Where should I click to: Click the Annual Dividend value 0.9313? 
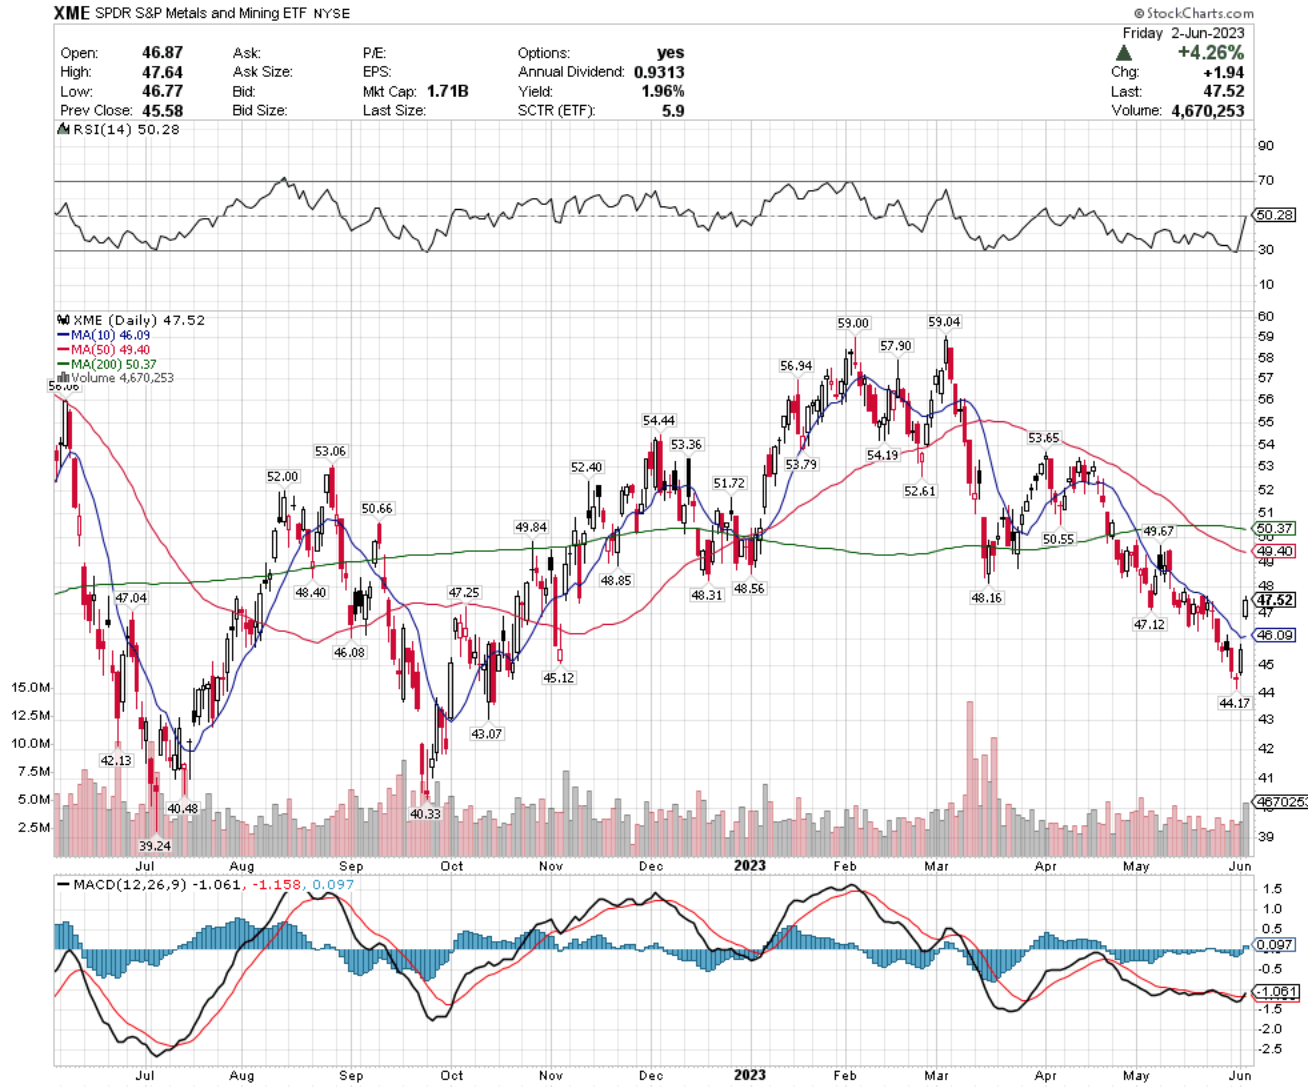tap(659, 72)
